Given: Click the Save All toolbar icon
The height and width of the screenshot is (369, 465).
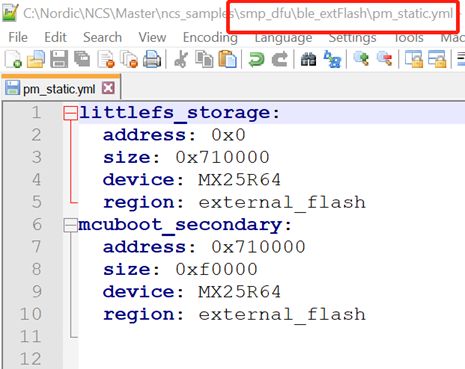Looking at the screenshot, I should pyautogui.click(x=82, y=59).
